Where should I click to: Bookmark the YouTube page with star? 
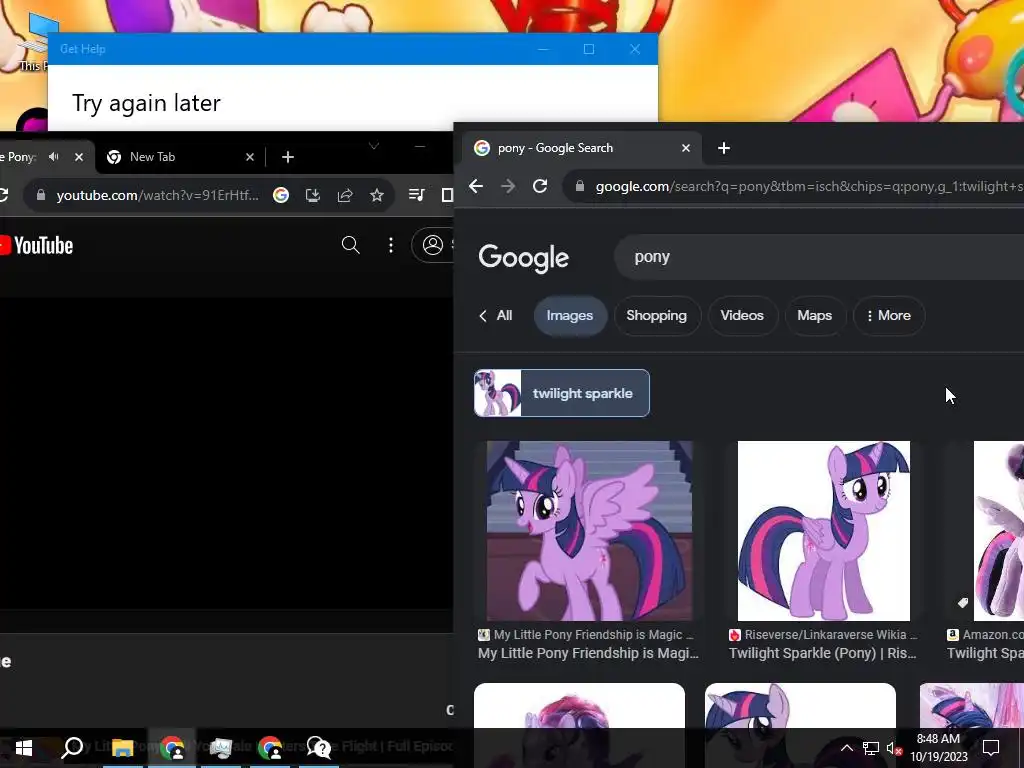pos(377,195)
